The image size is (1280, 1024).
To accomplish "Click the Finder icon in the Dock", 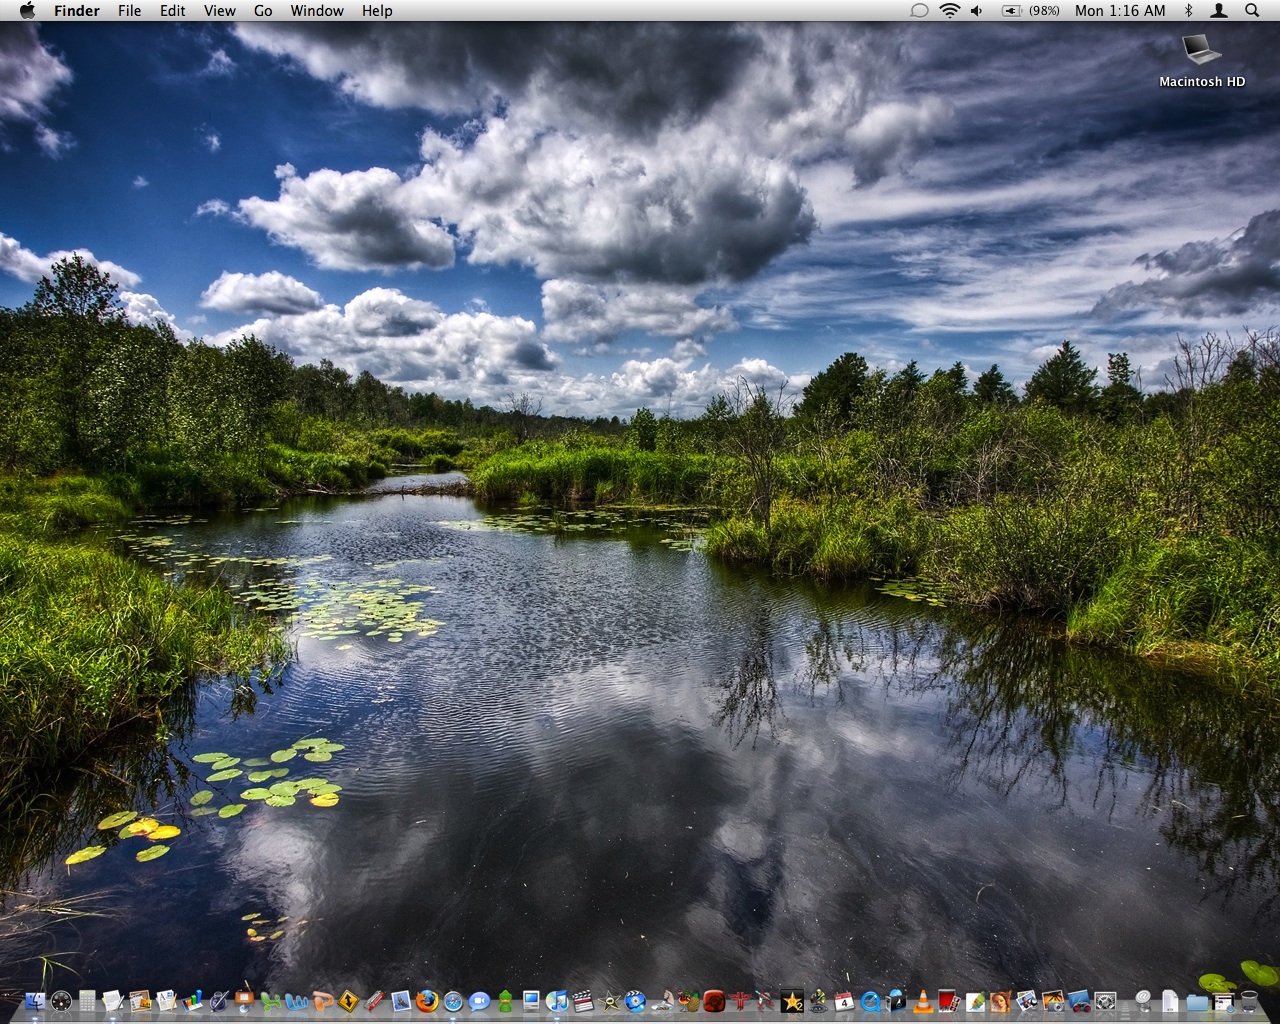I will pyautogui.click(x=35, y=1000).
